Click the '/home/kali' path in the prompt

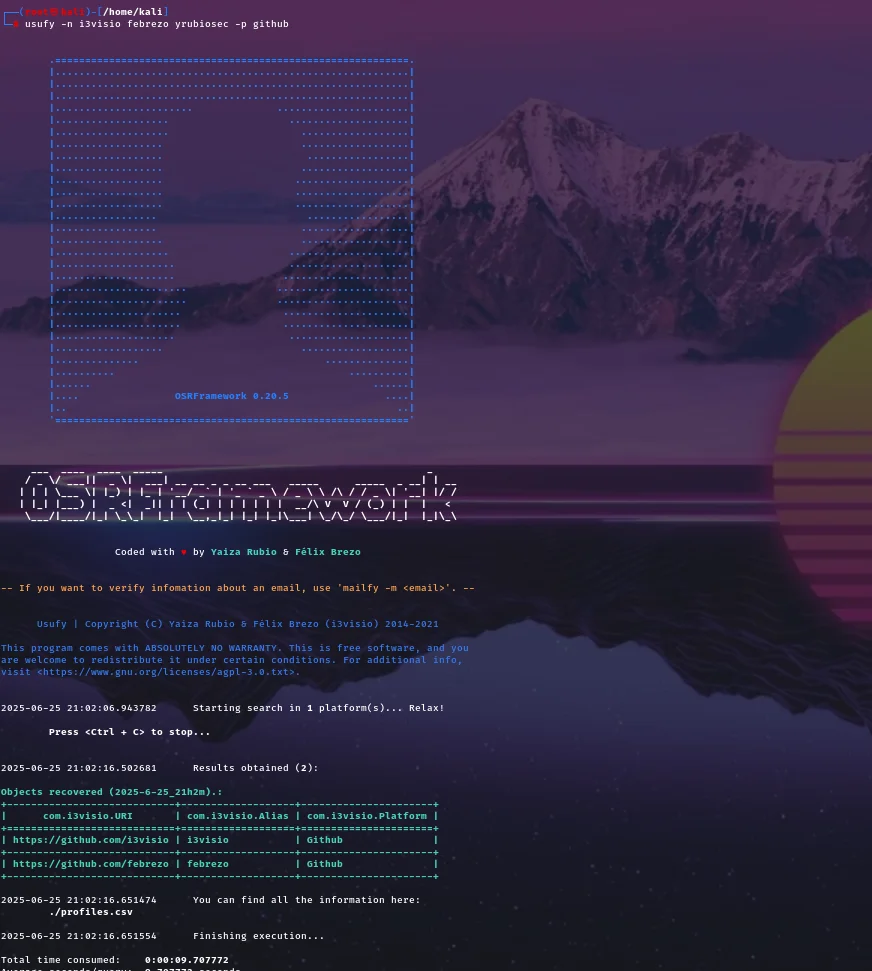(x=133, y=12)
